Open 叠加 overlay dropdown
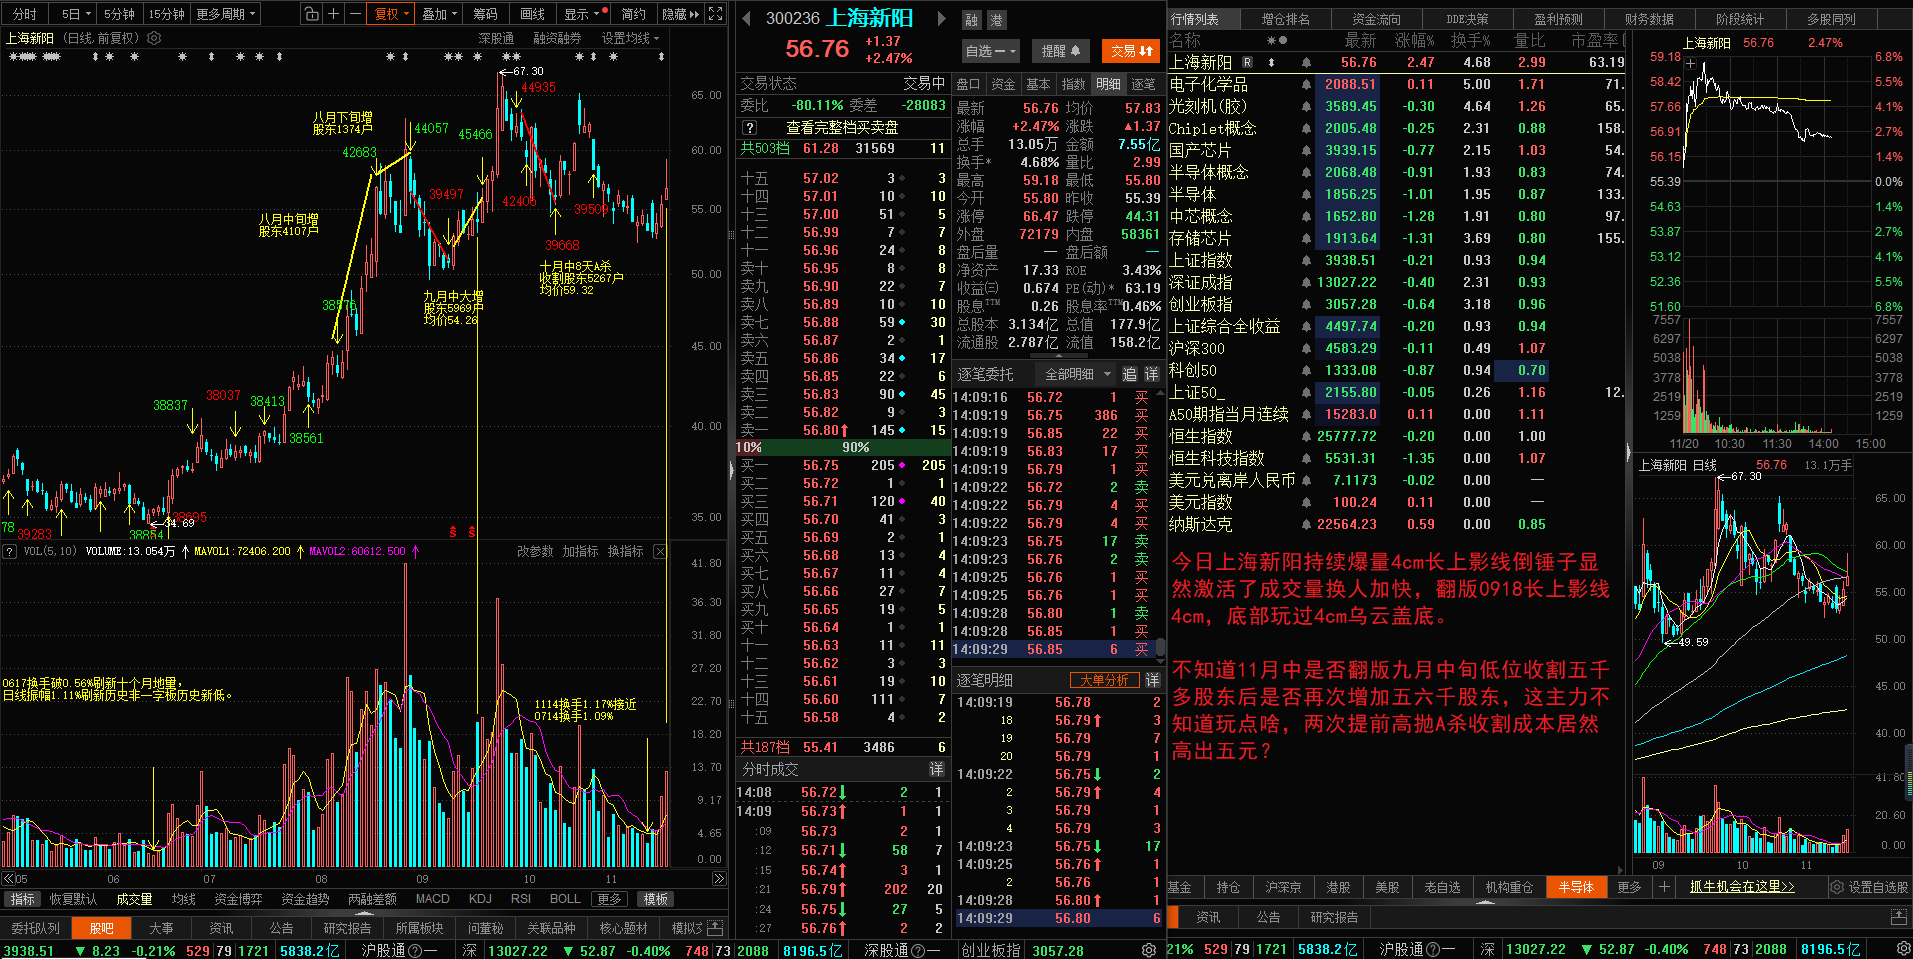1913x959 pixels. click(439, 14)
